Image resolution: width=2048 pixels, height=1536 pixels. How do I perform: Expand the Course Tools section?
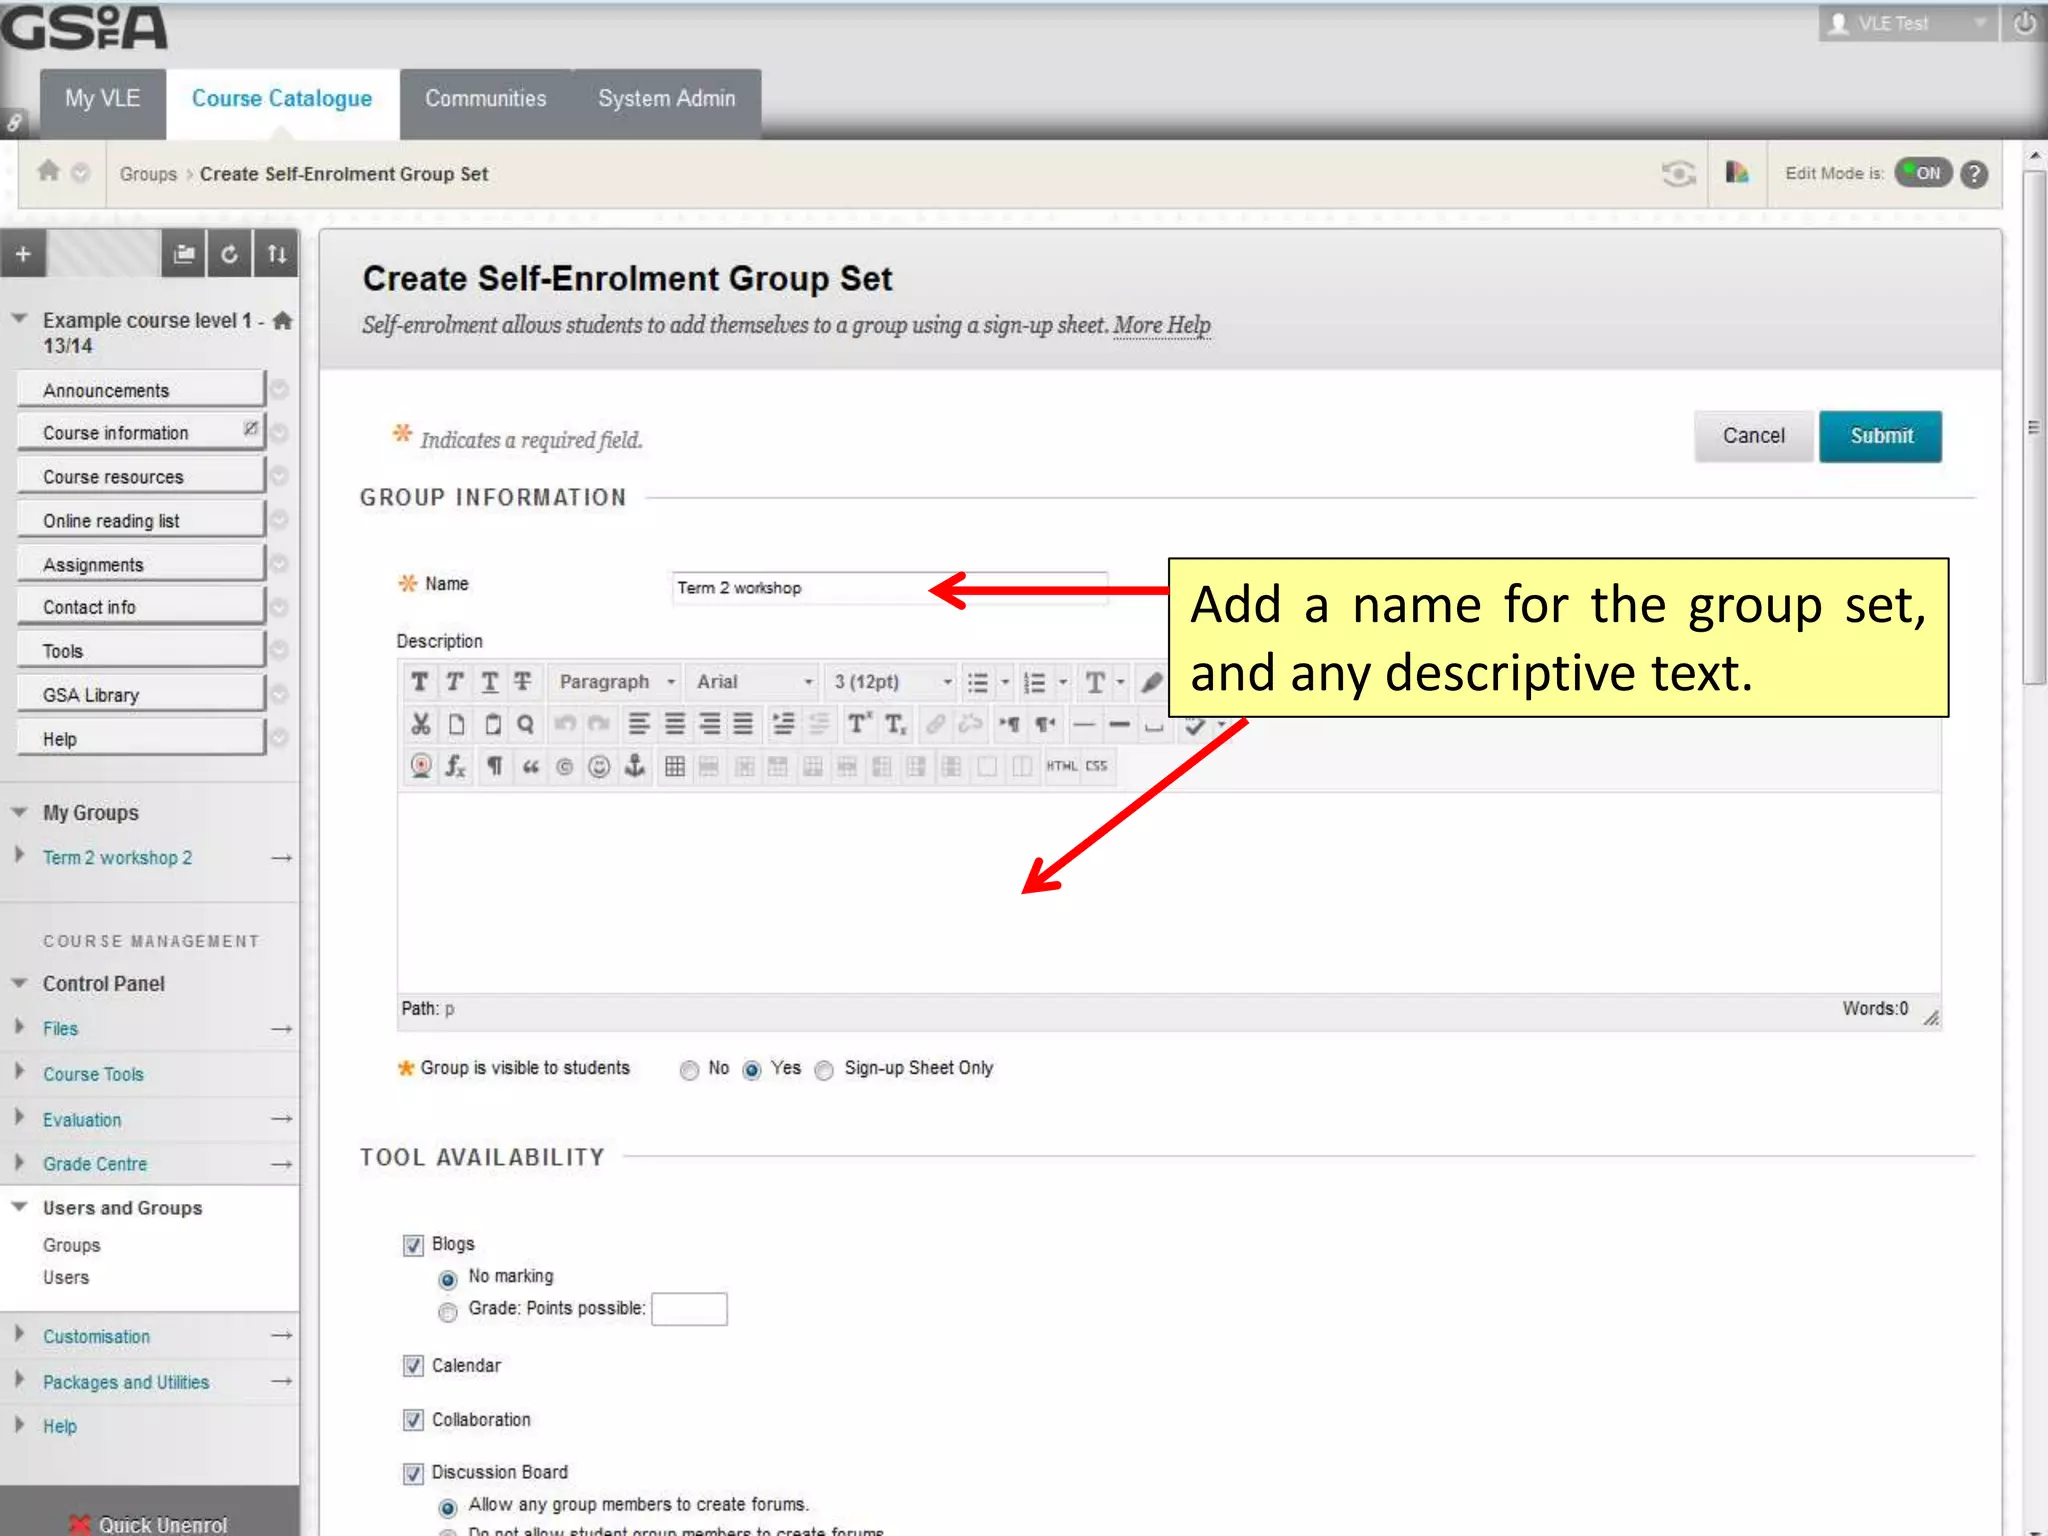19,1072
